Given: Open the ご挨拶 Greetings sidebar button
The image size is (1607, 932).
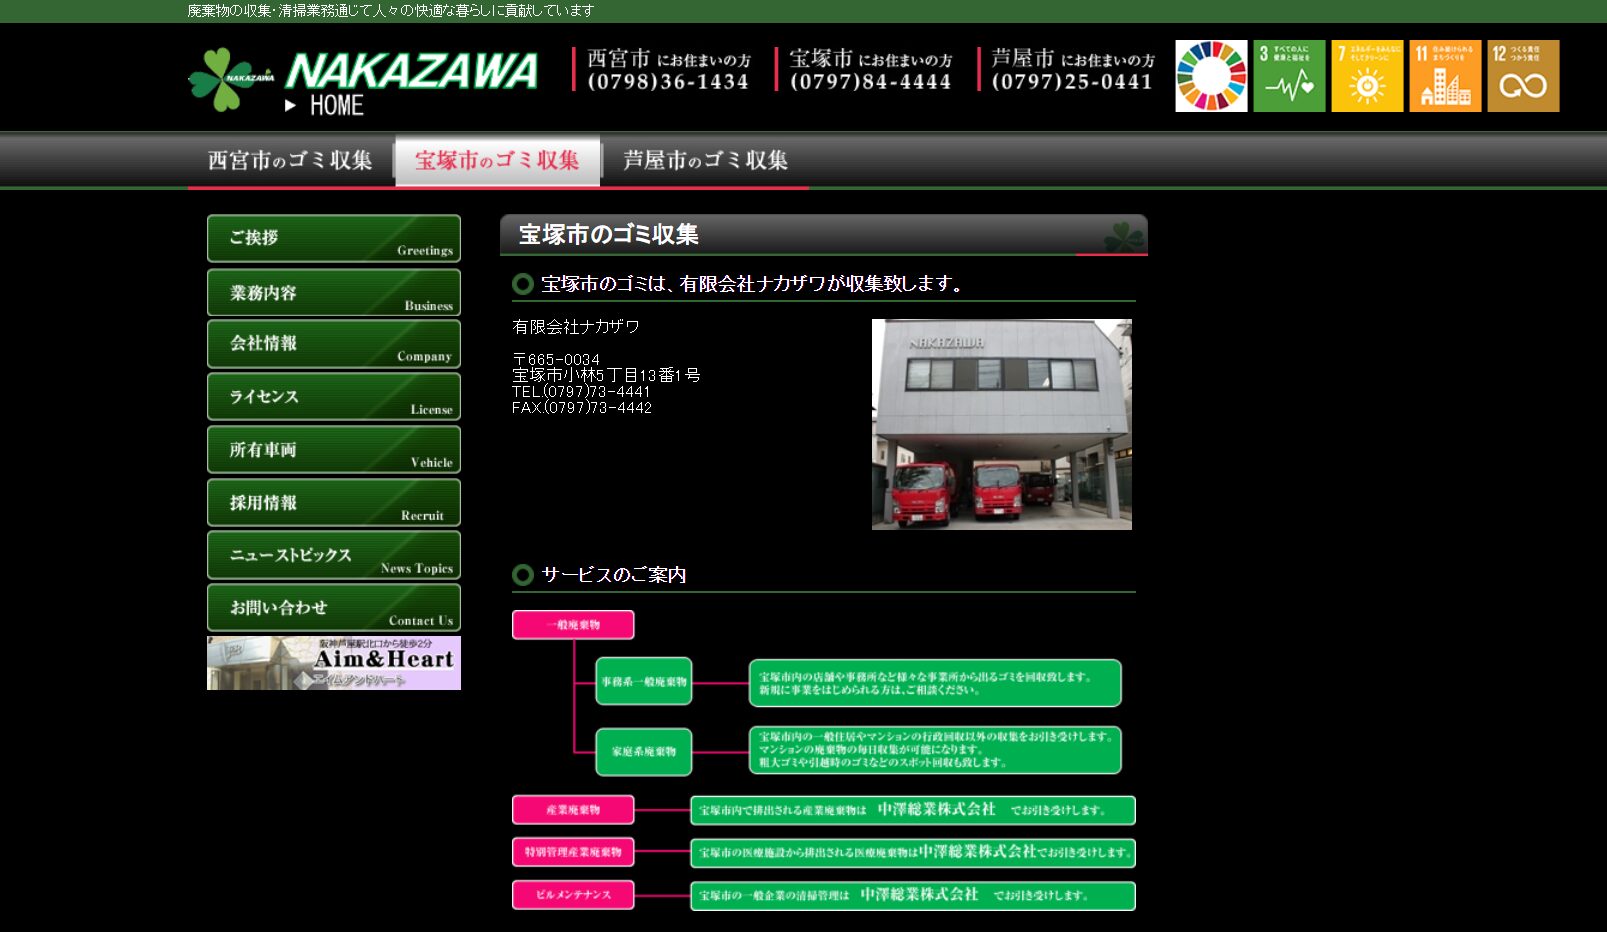Looking at the screenshot, I should (x=334, y=239).
